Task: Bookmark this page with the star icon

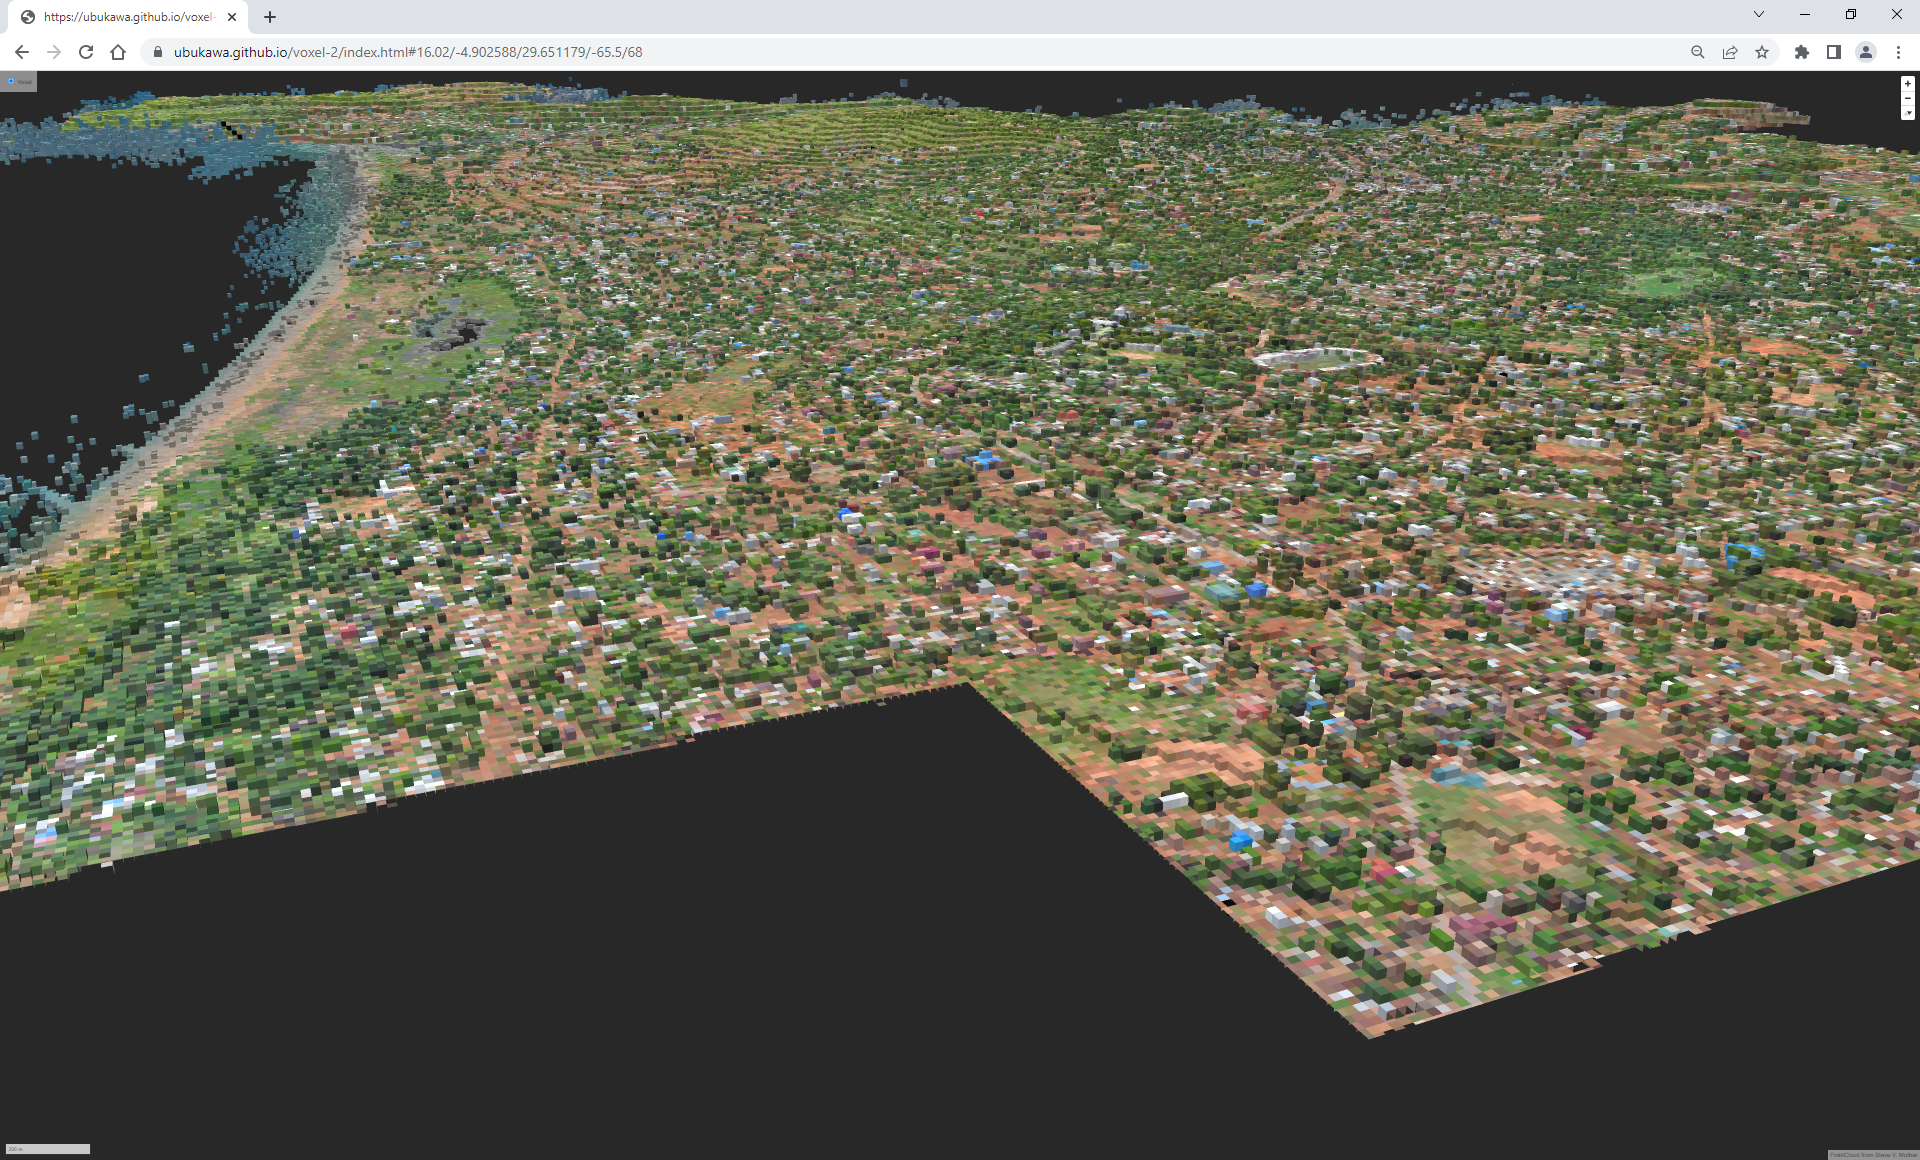Action: [x=1762, y=52]
